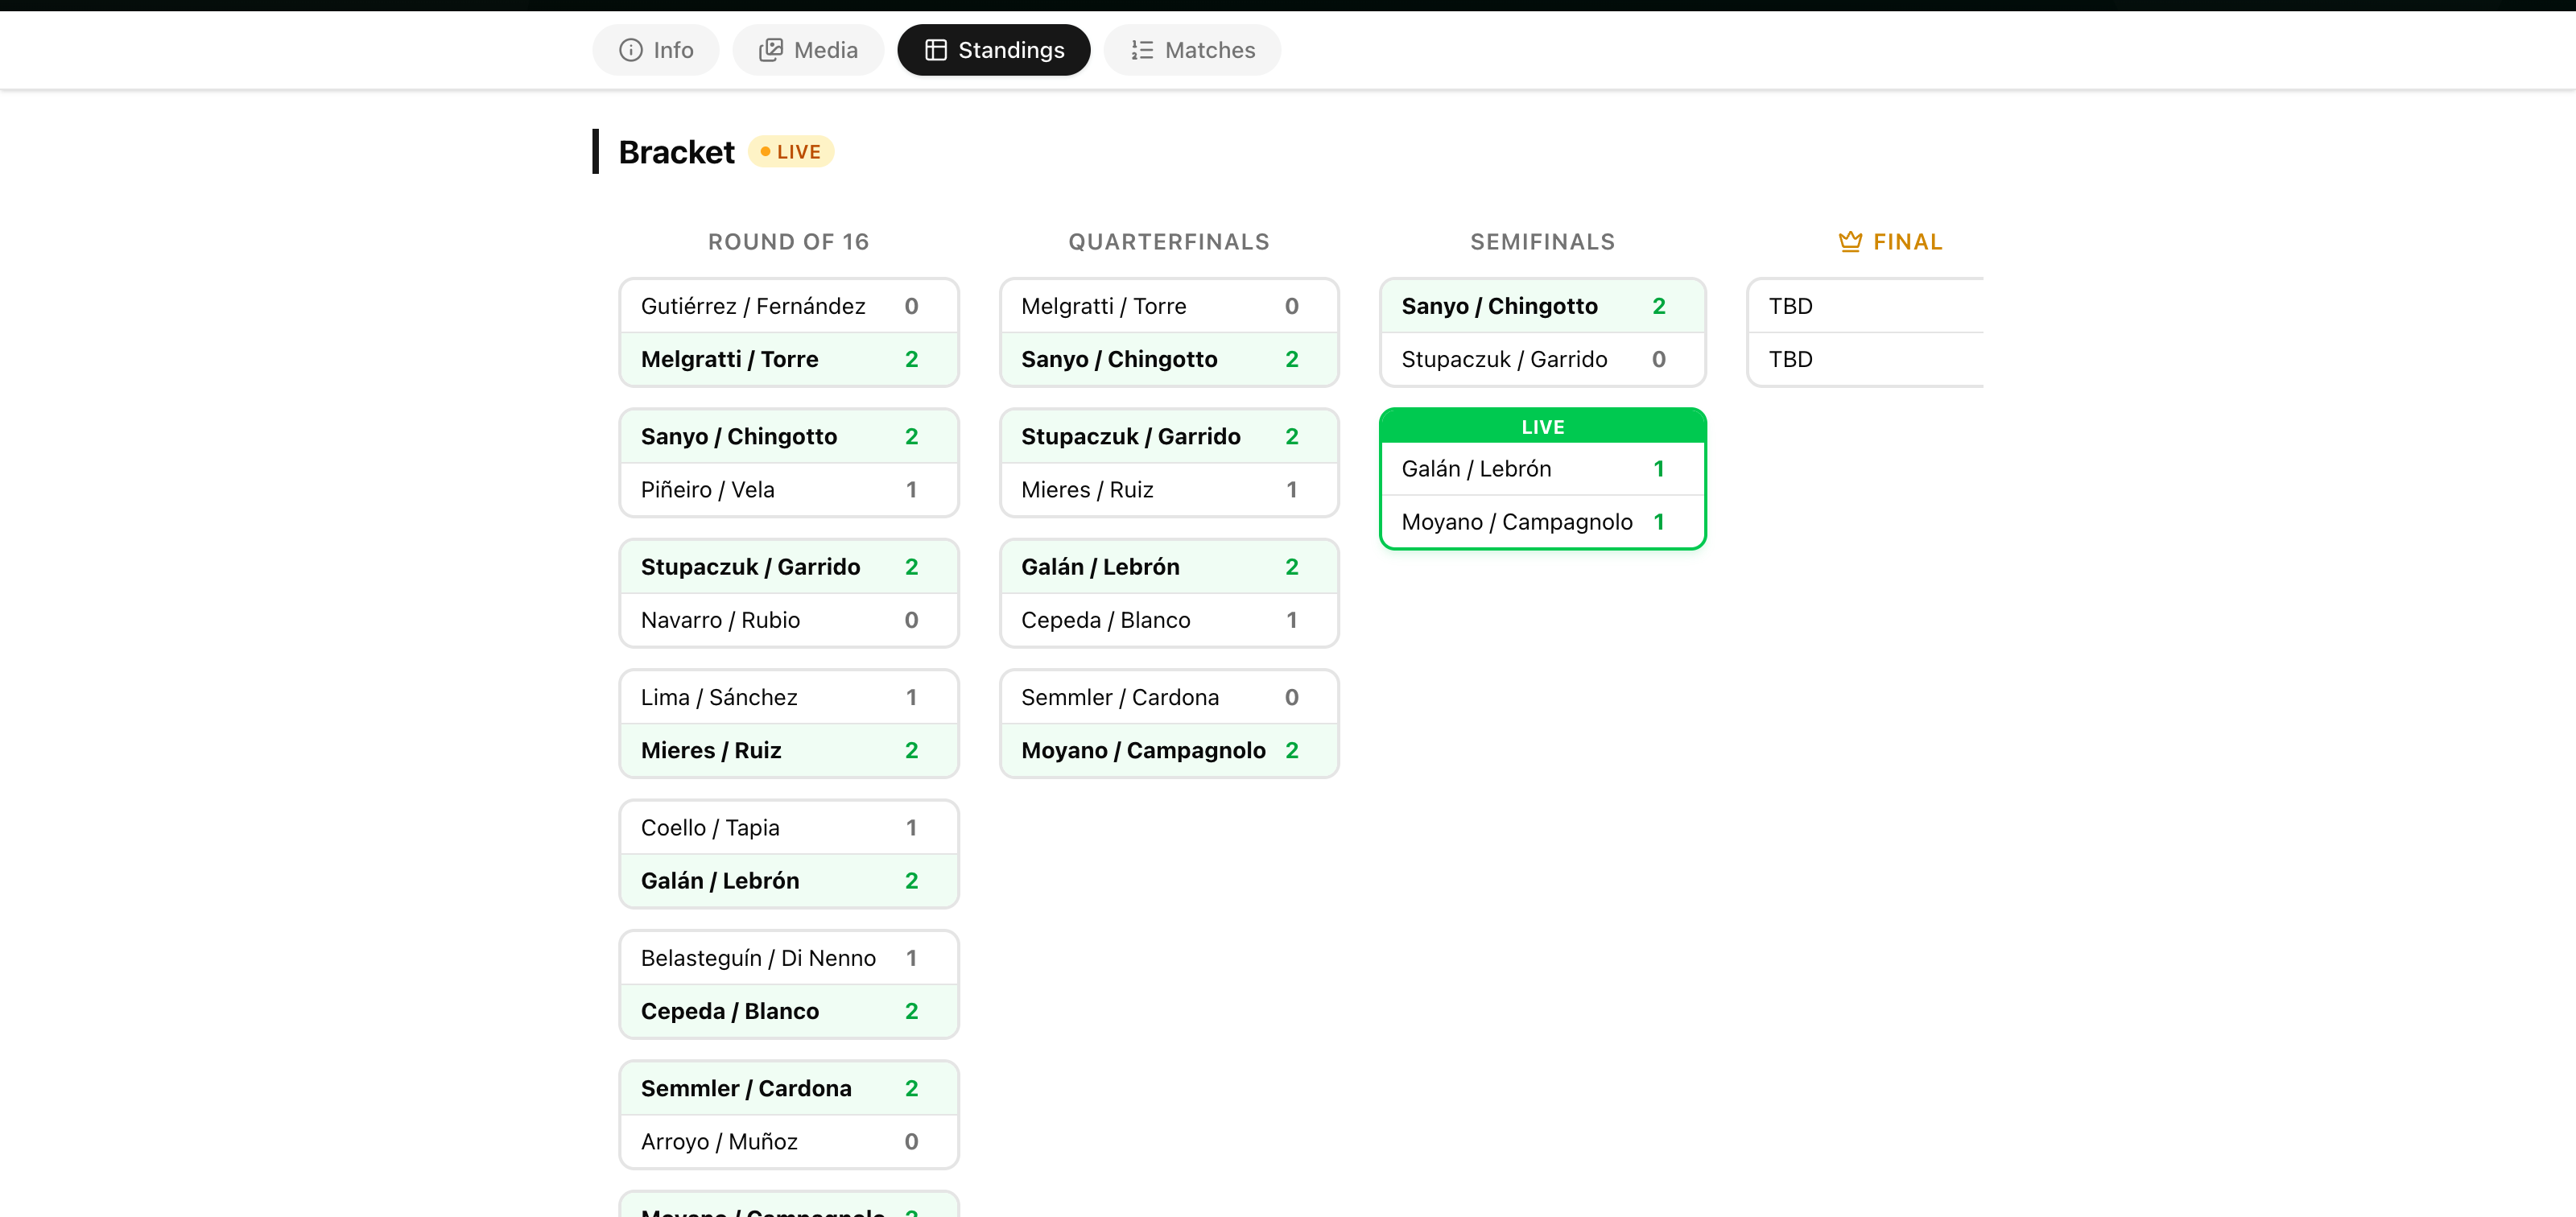Select Belasteguín / Di Nenno row
Screen dimensions: 2576x1217
click(x=788, y=958)
